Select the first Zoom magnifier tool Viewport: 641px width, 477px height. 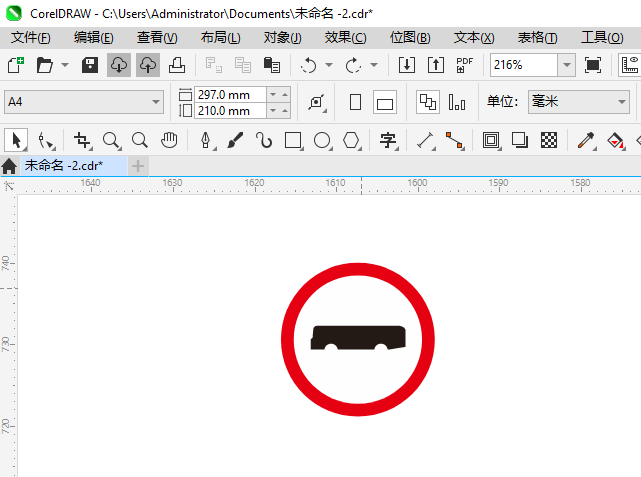point(112,141)
